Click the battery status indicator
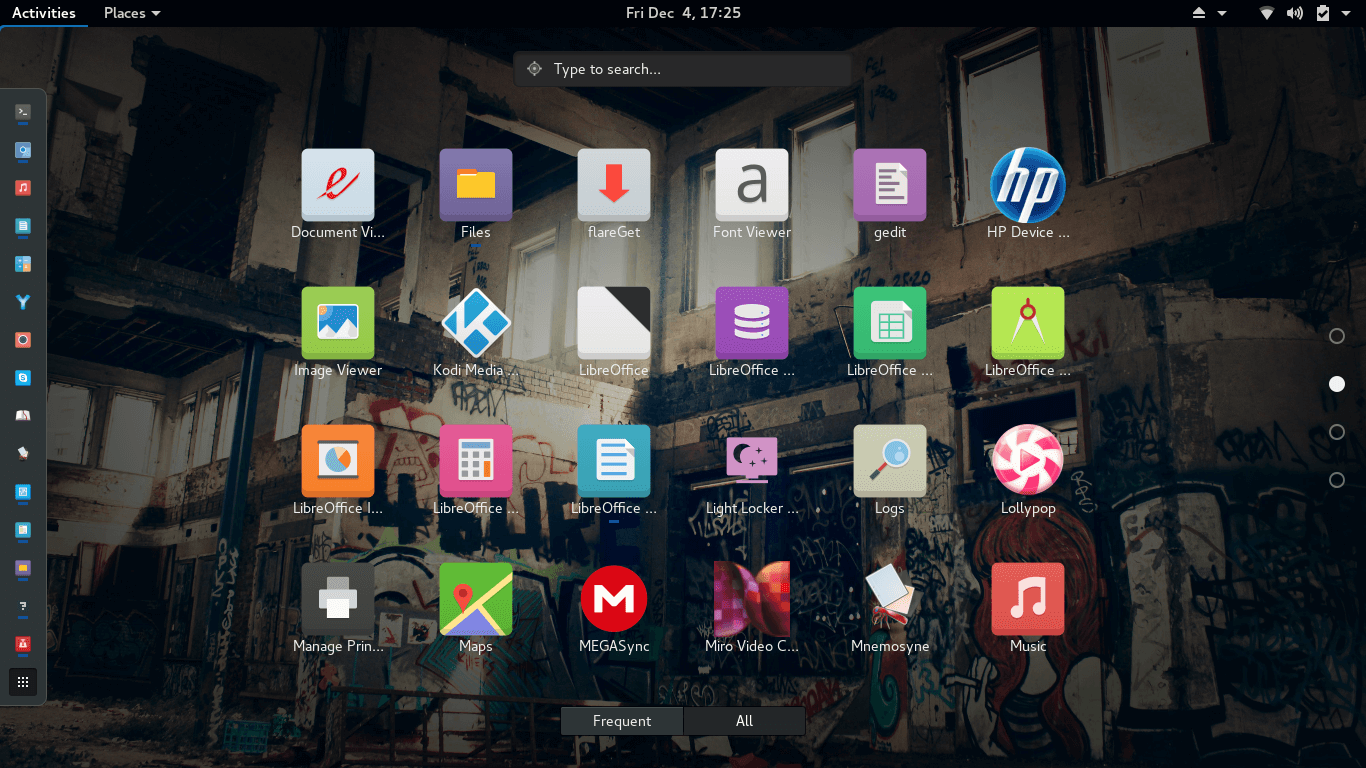The height and width of the screenshot is (768, 1366). pos(1323,13)
